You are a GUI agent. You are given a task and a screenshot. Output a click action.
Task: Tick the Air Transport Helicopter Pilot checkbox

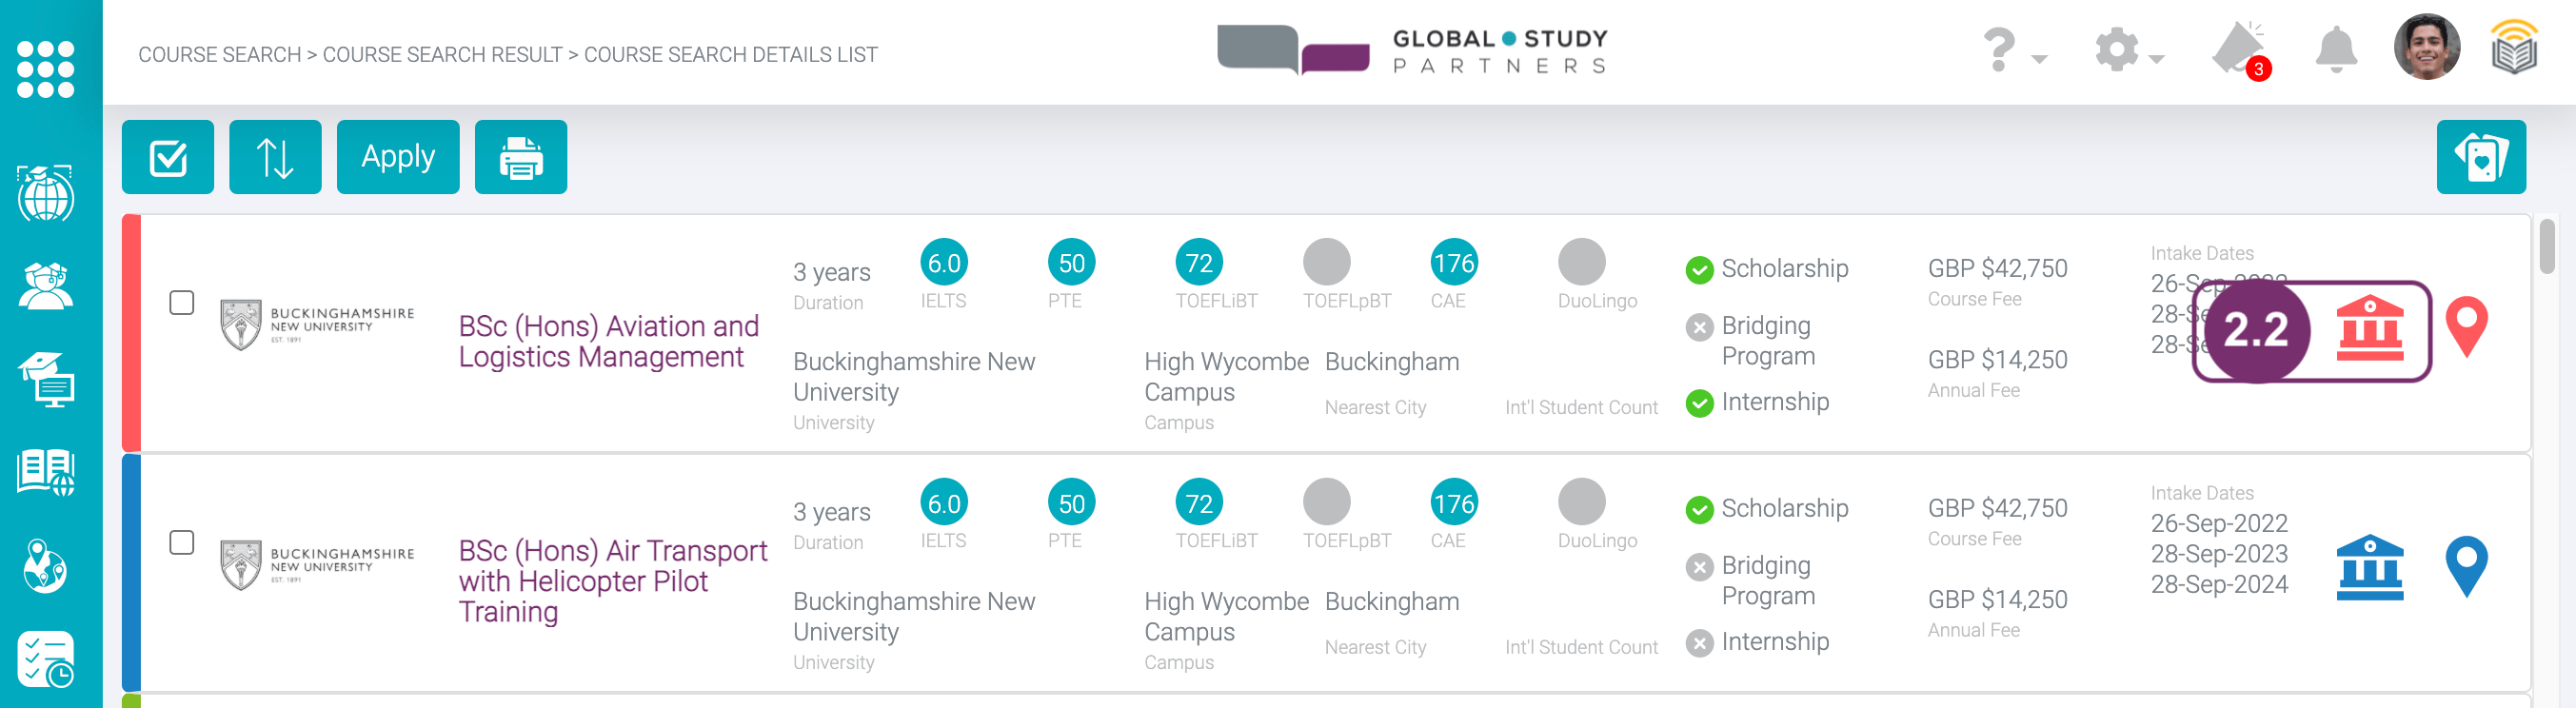182,542
